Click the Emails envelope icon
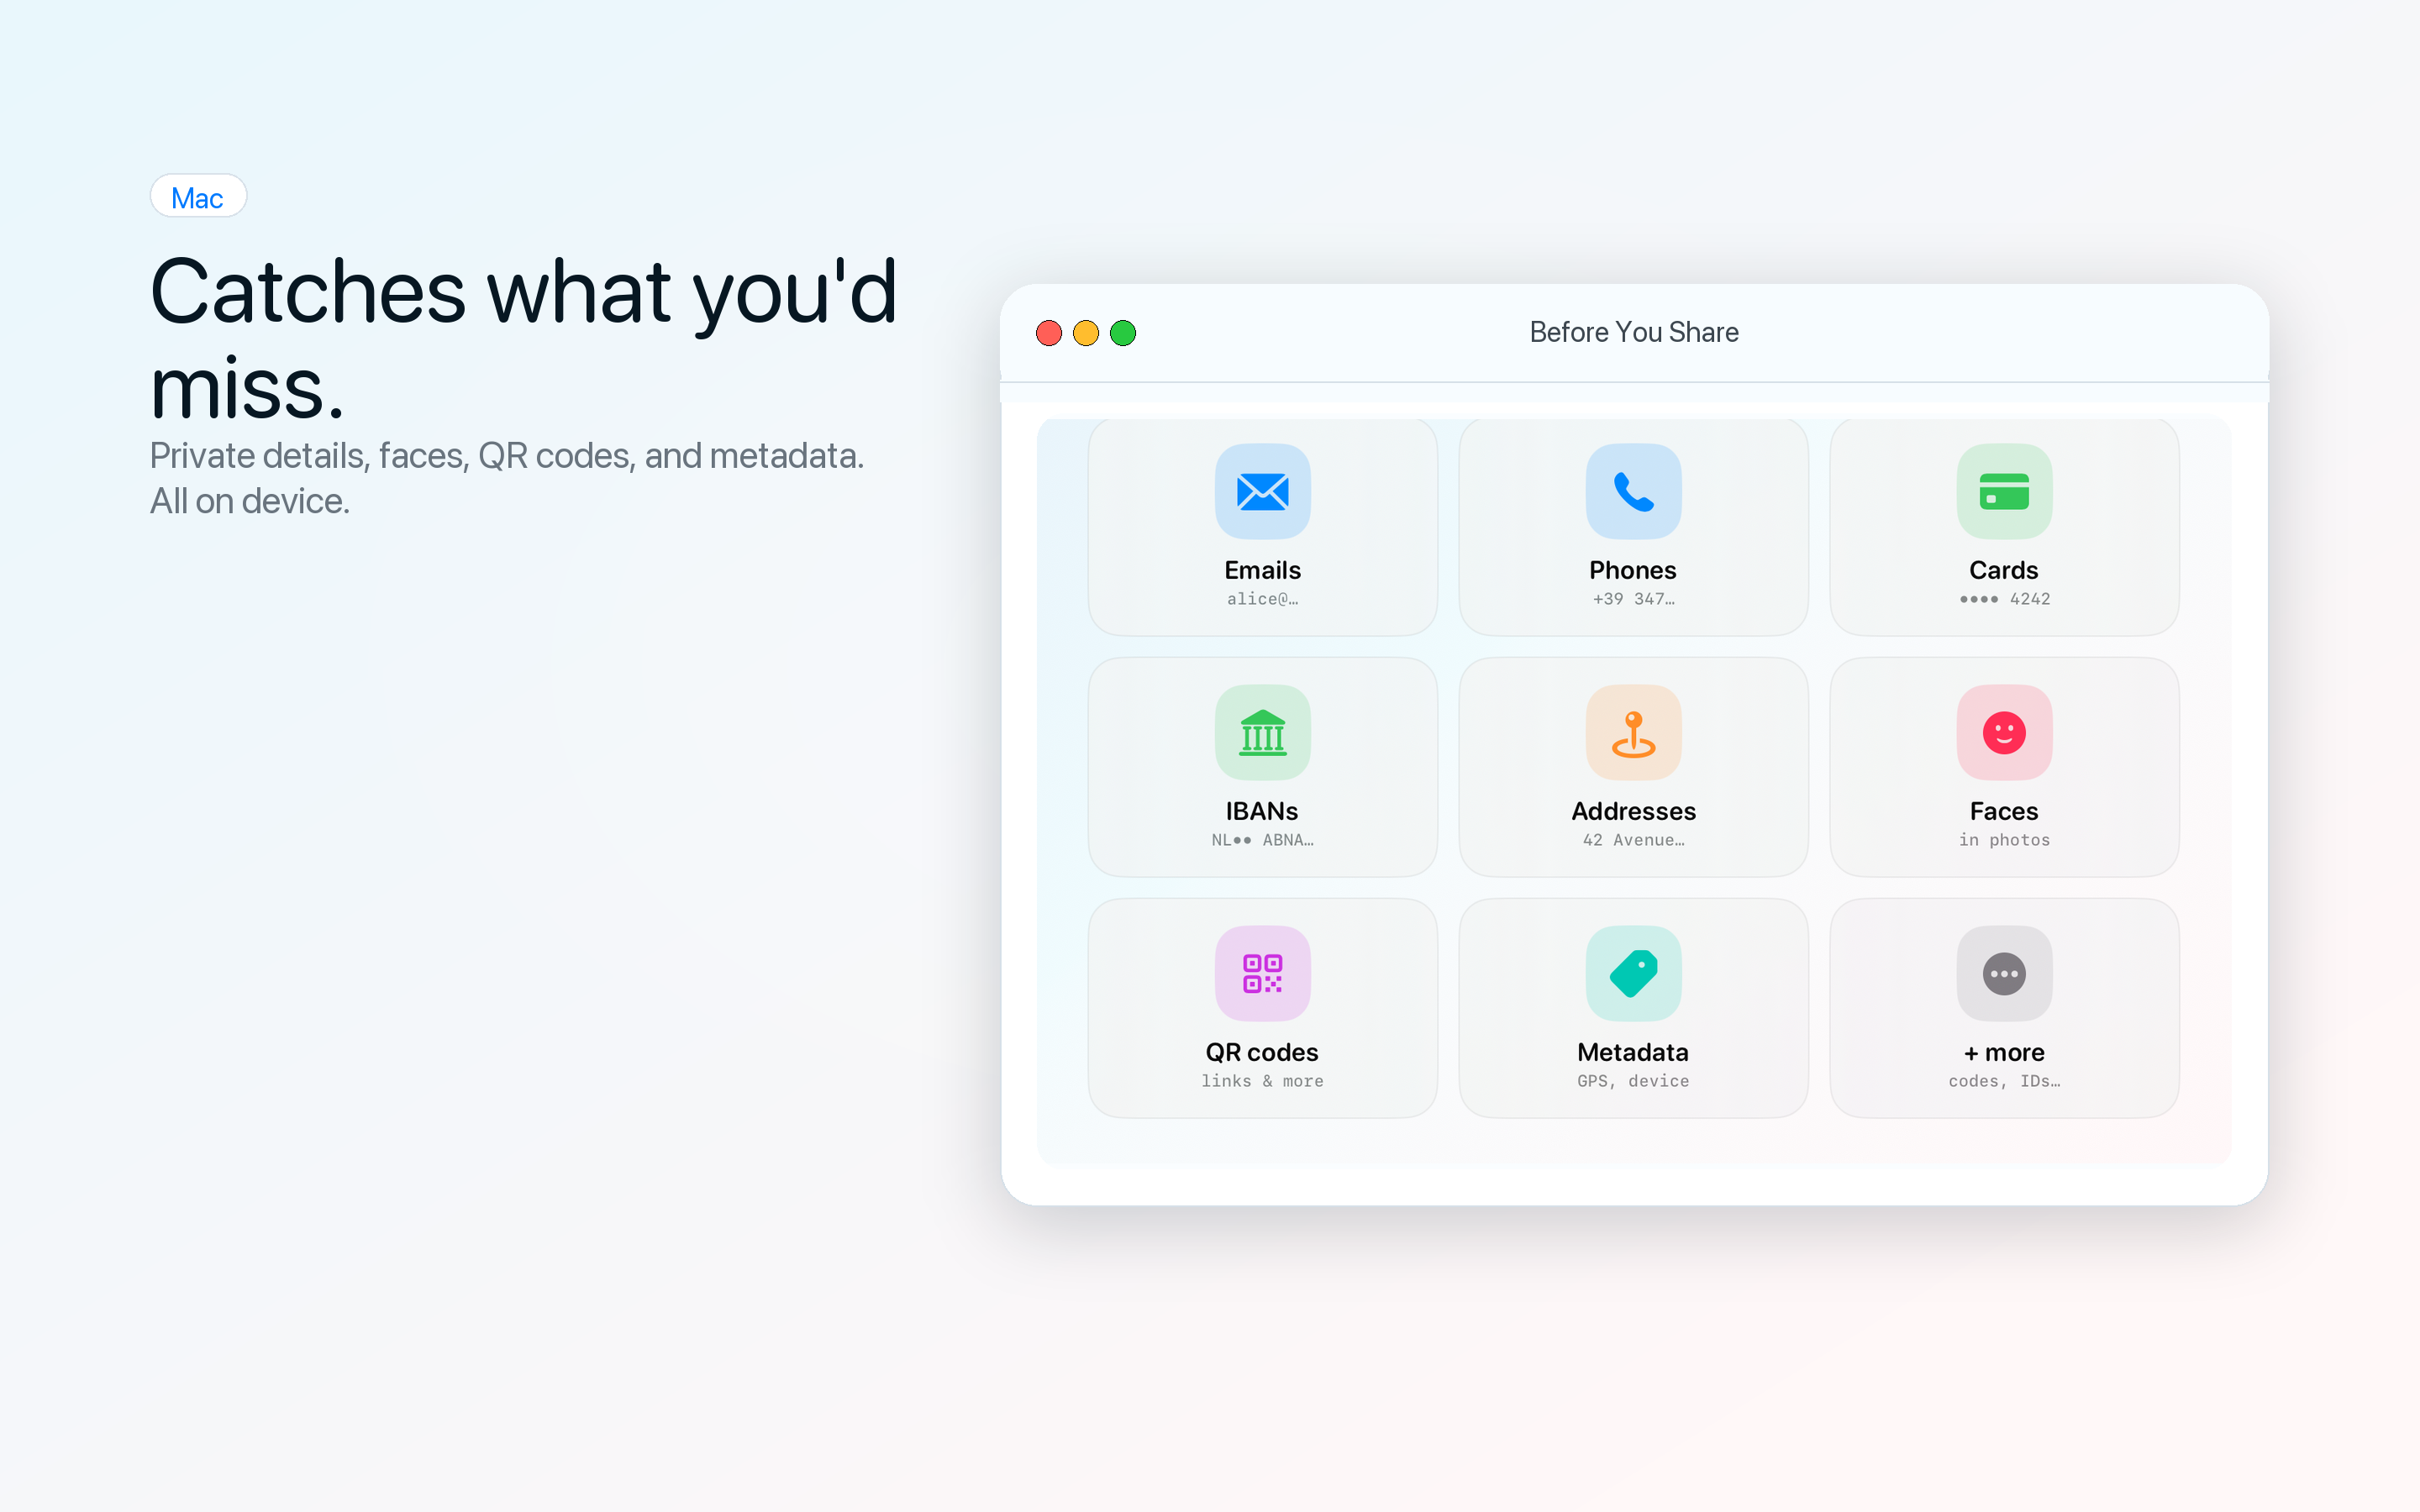The height and width of the screenshot is (1512, 2420). (1262, 491)
